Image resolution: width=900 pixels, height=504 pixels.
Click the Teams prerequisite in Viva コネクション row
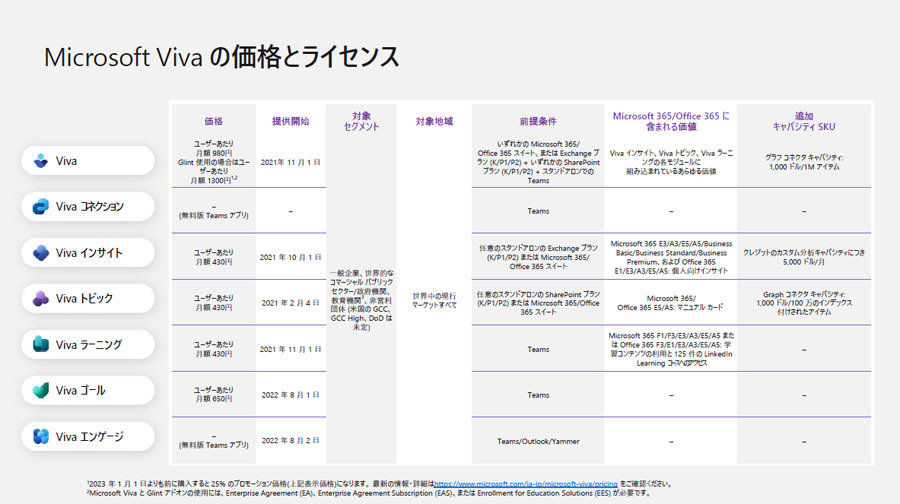pyautogui.click(x=538, y=211)
